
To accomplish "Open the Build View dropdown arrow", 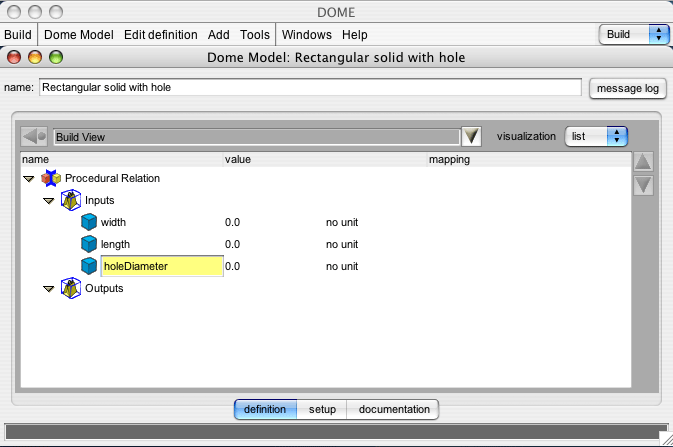I will pos(471,137).
